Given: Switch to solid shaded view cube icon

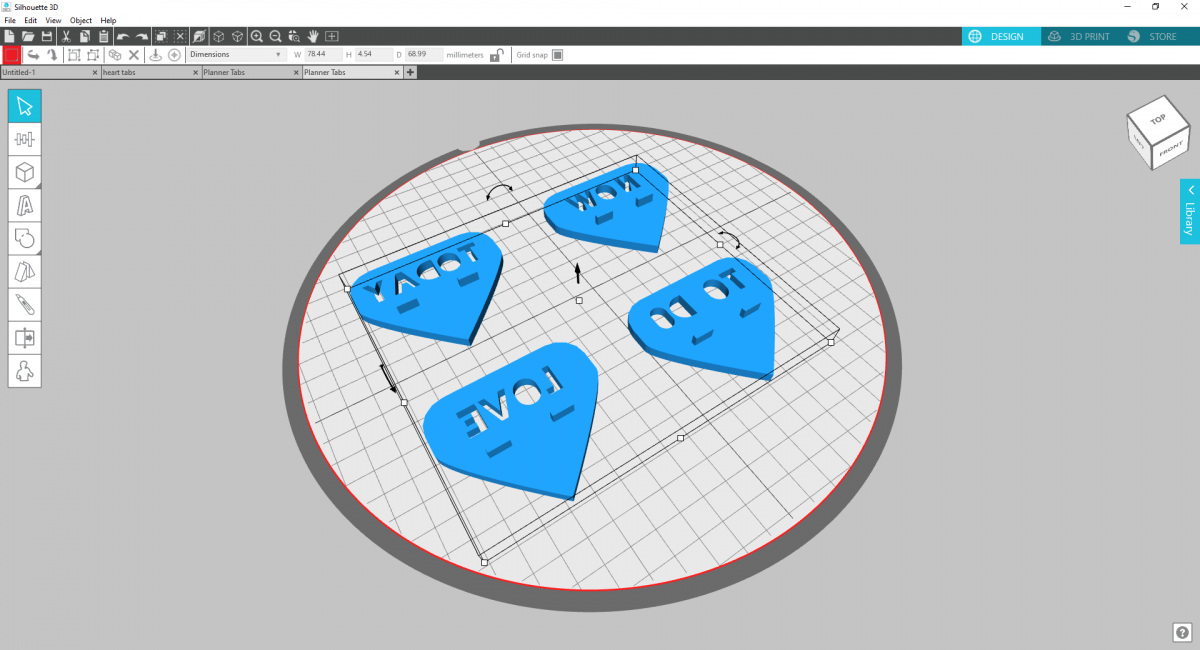Looking at the screenshot, I should (199, 36).
